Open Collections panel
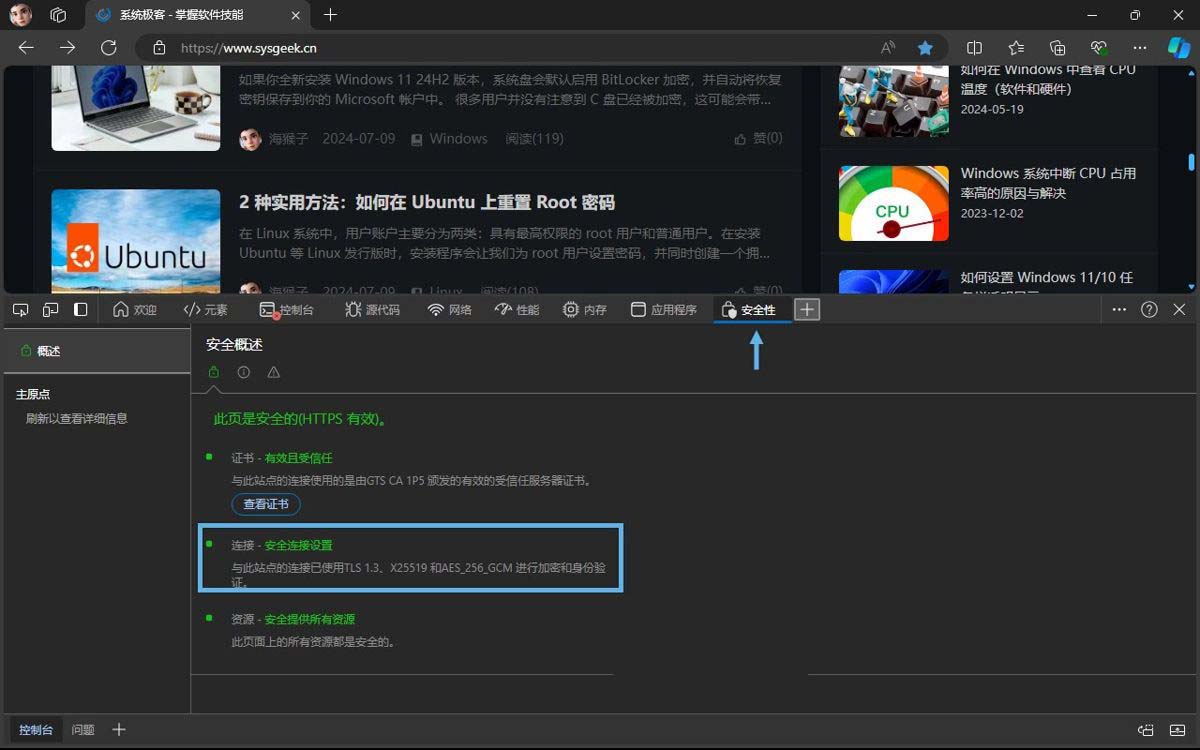Viewport: 1200px width, 750px height. click(1058, 48)
